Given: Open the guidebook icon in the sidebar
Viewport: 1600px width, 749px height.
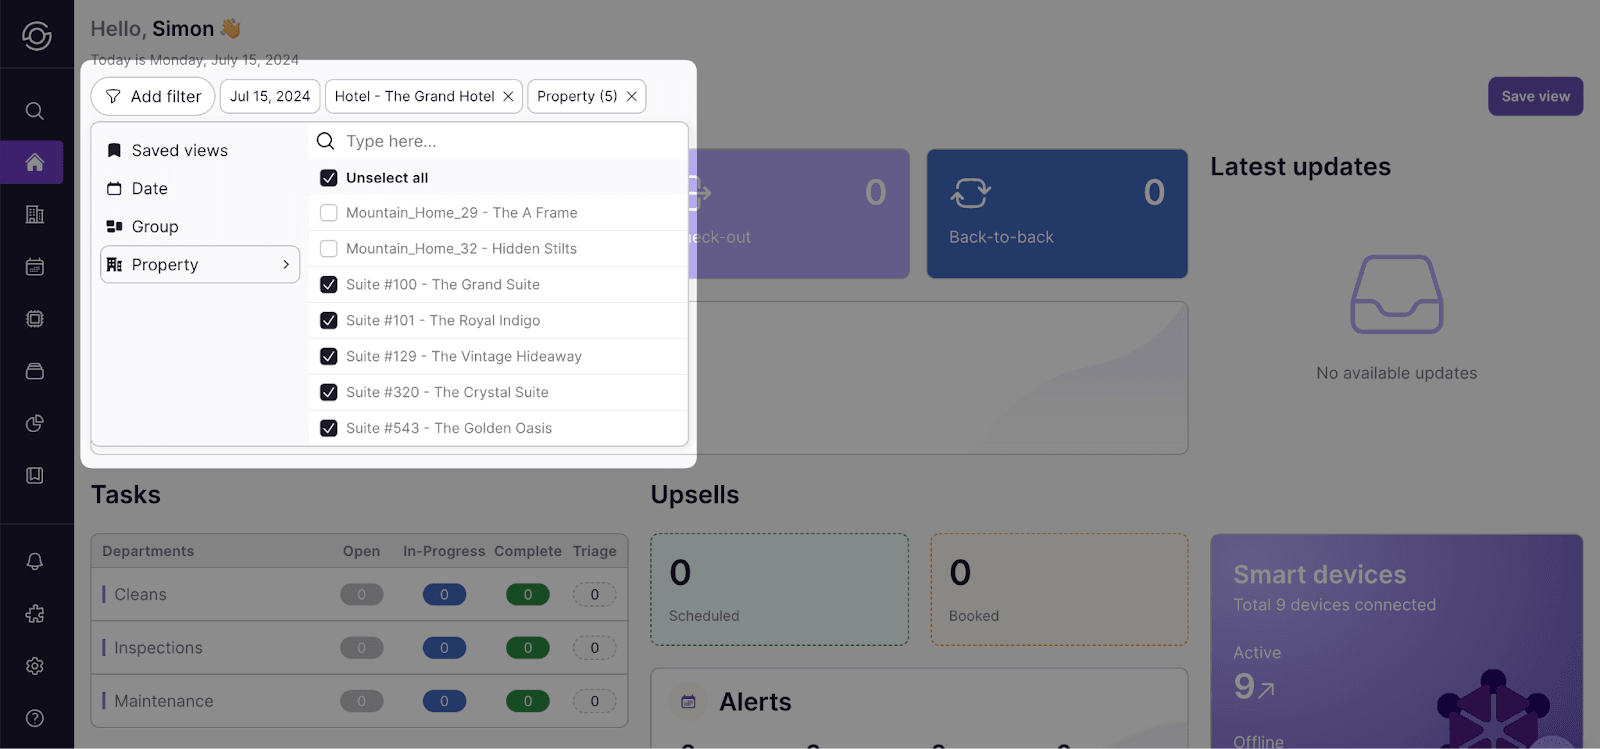Looking at the screenshot, I should 35,475.
